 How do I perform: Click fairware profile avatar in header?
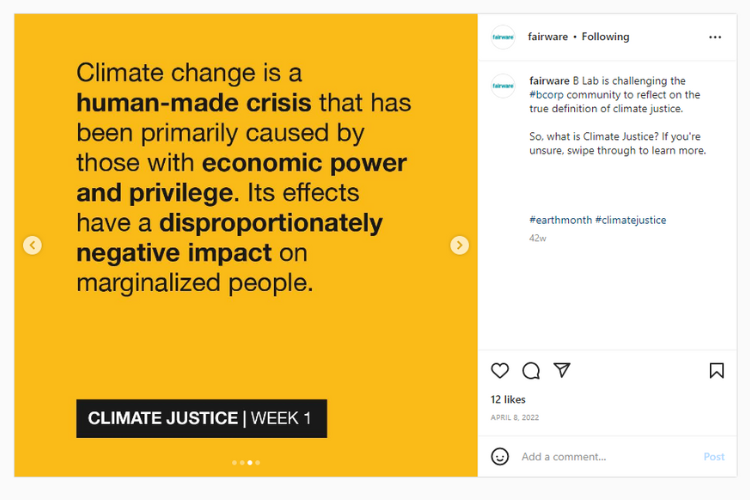[503, 37]
